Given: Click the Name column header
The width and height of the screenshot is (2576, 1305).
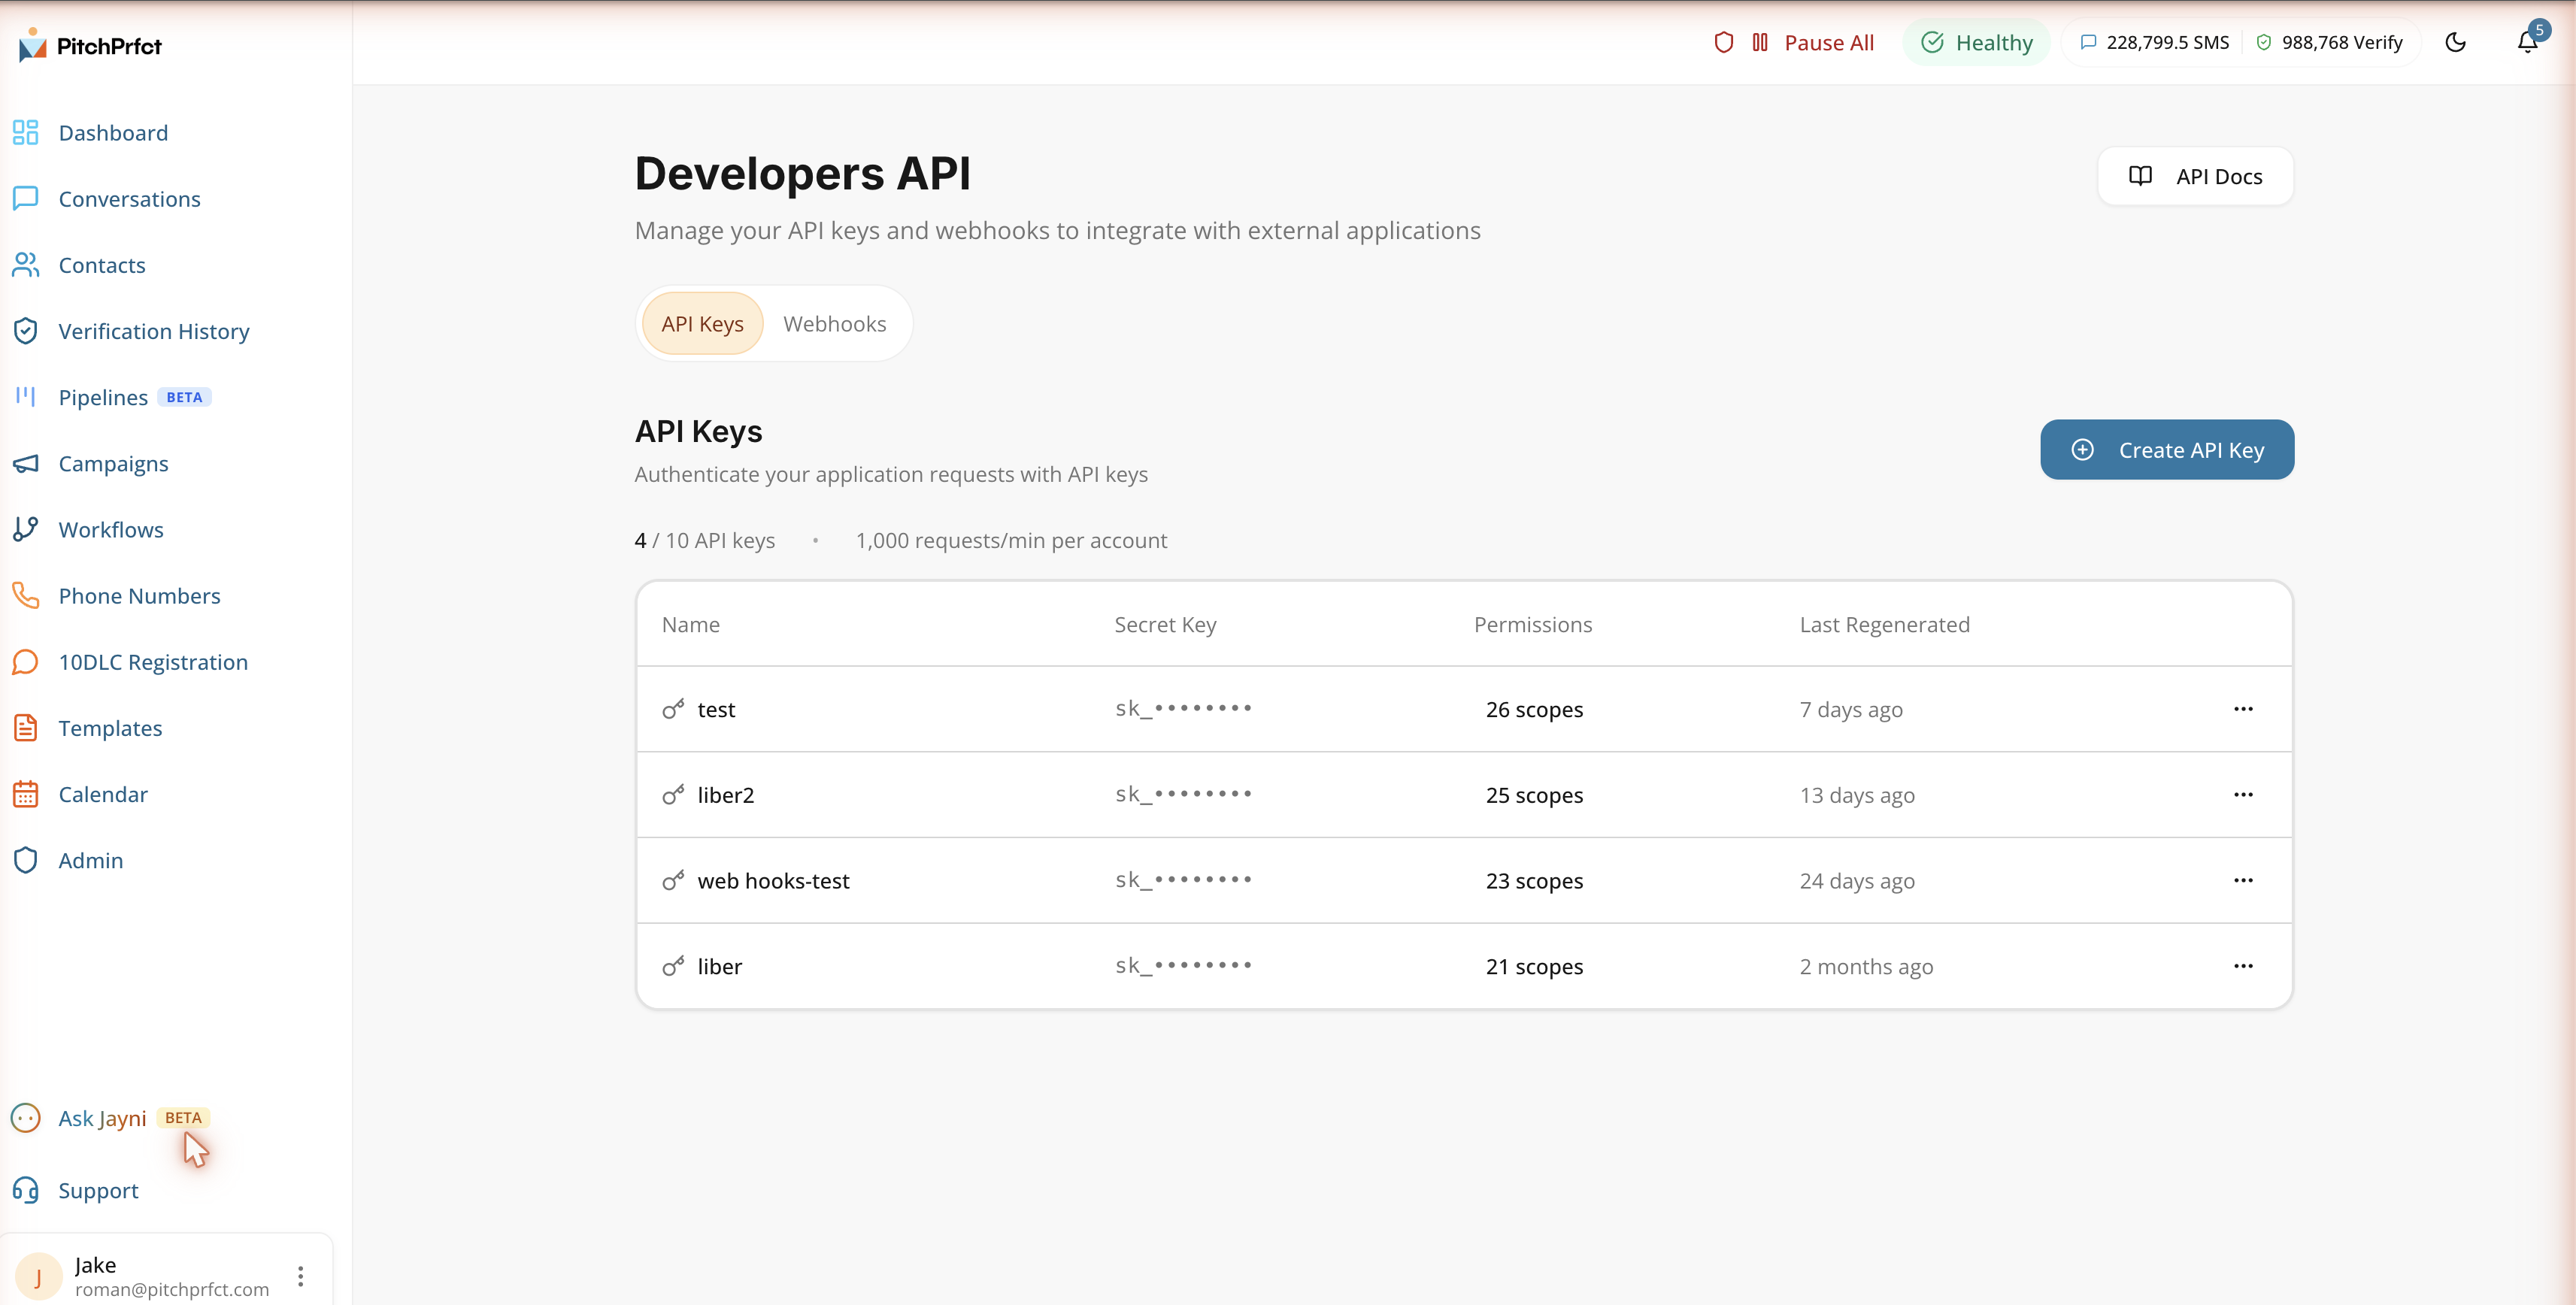Looking at the screenshot, I should click(690, 624).
